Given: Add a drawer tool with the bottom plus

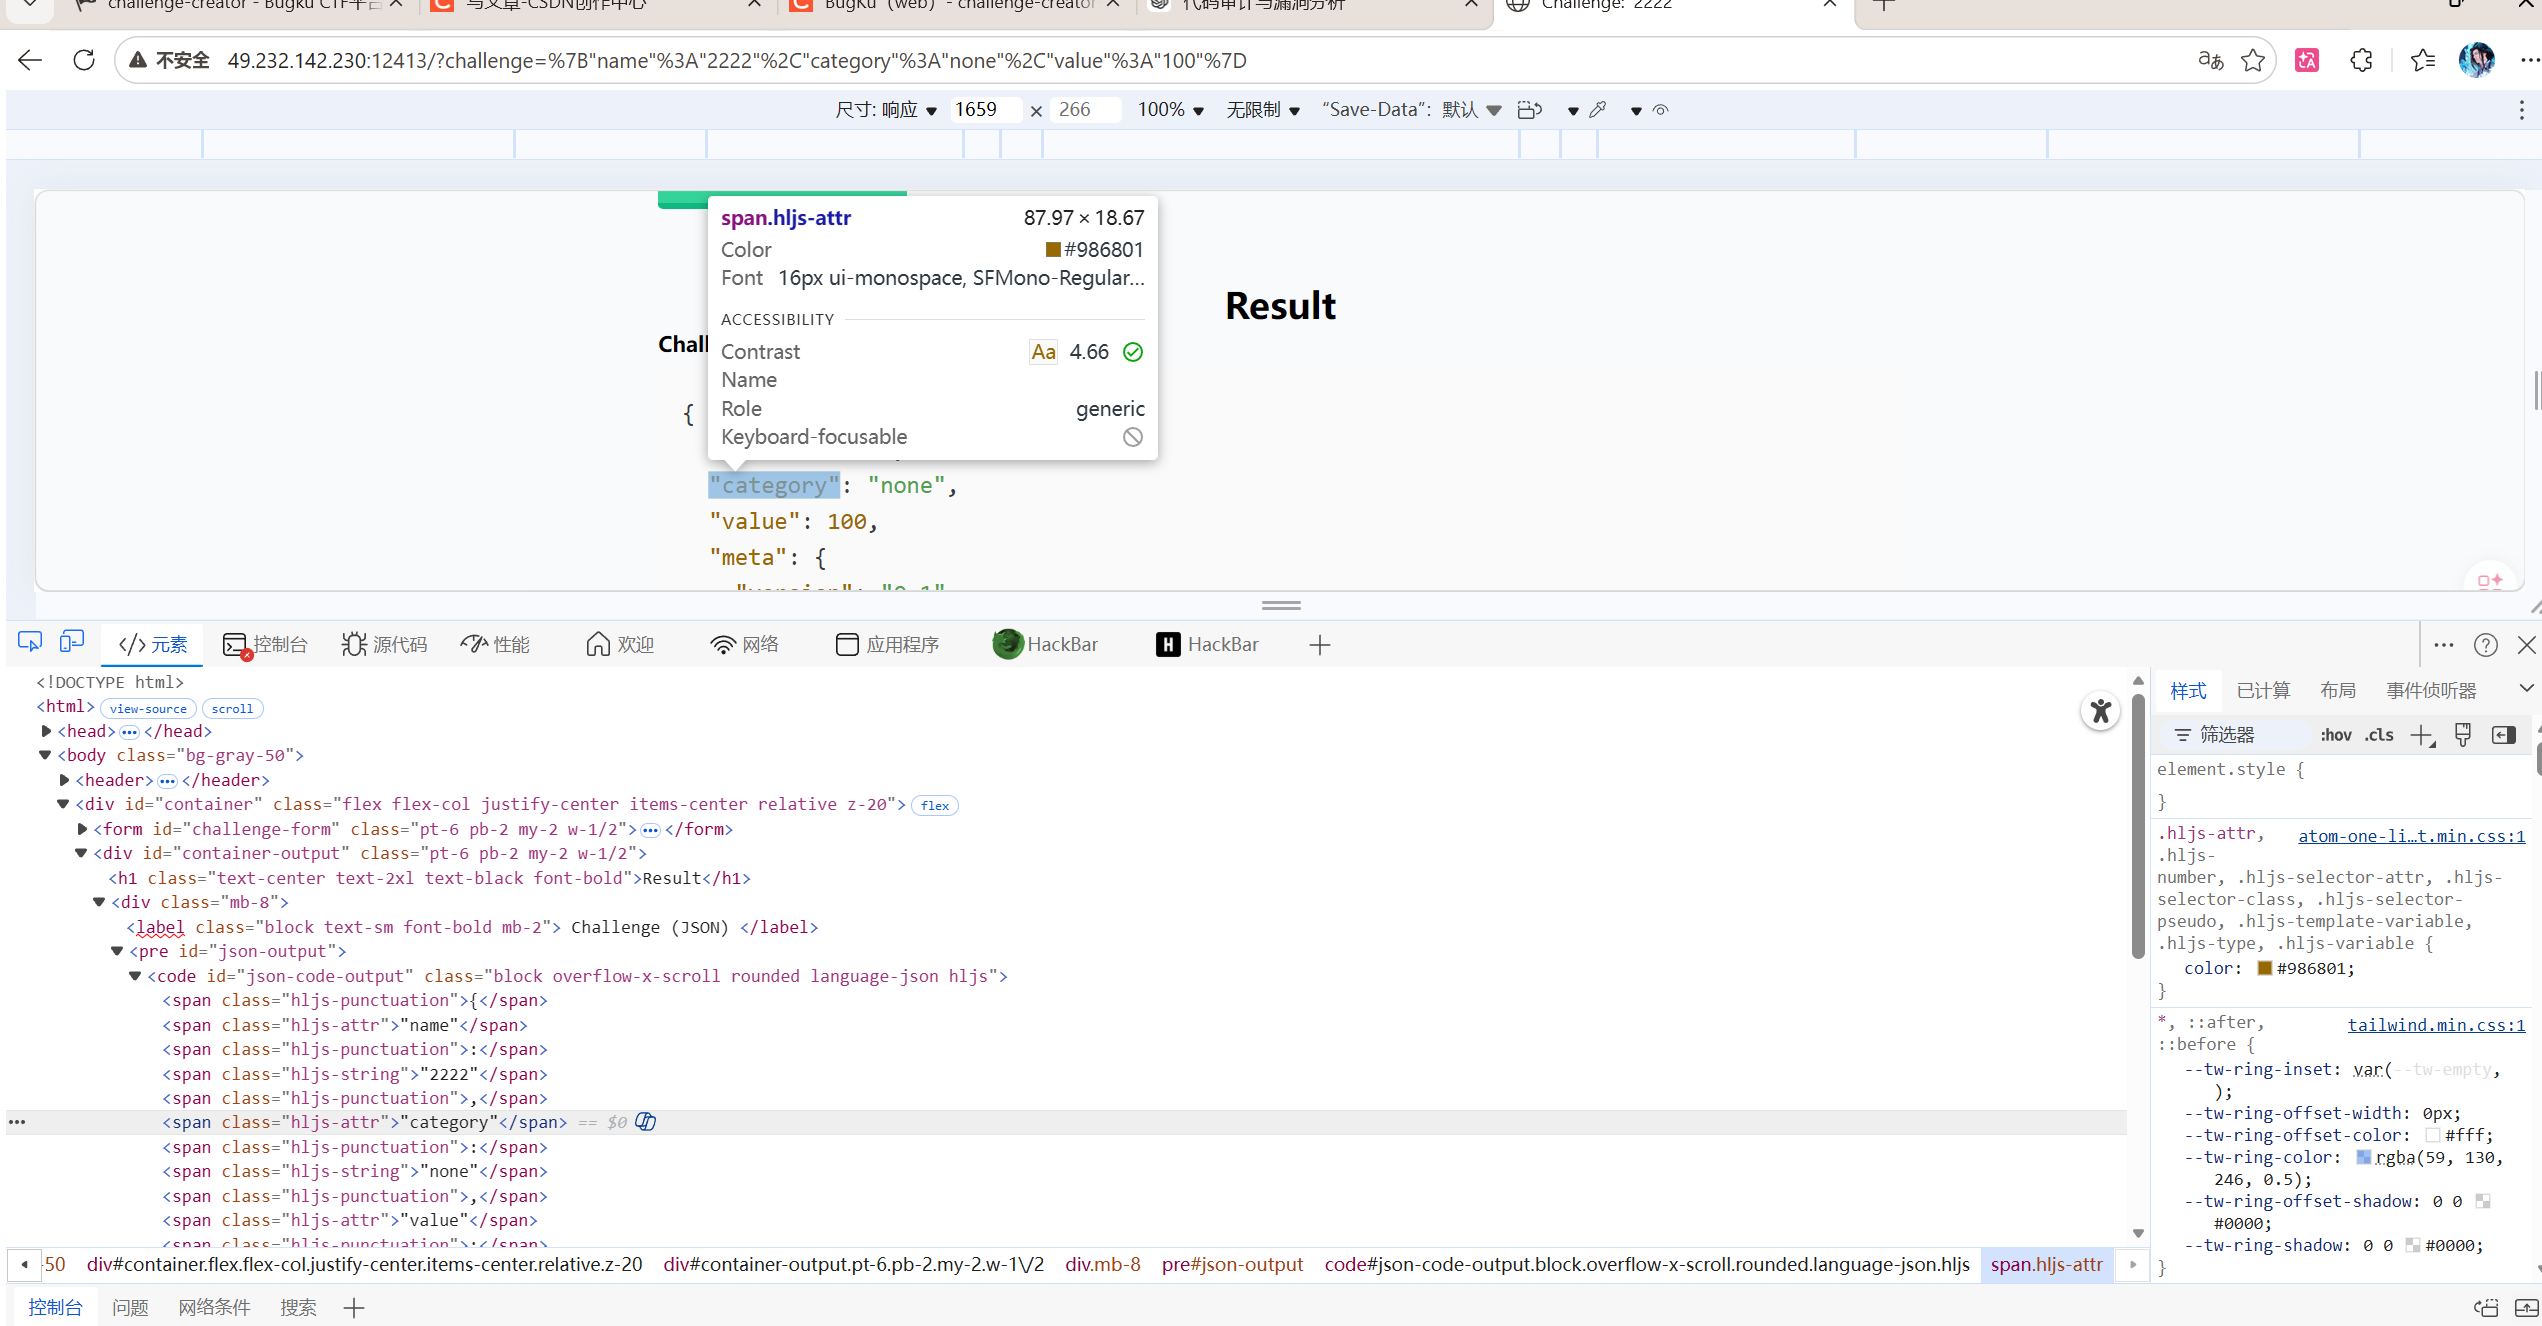Looking at the screenshot, I should pos(354,1307).
